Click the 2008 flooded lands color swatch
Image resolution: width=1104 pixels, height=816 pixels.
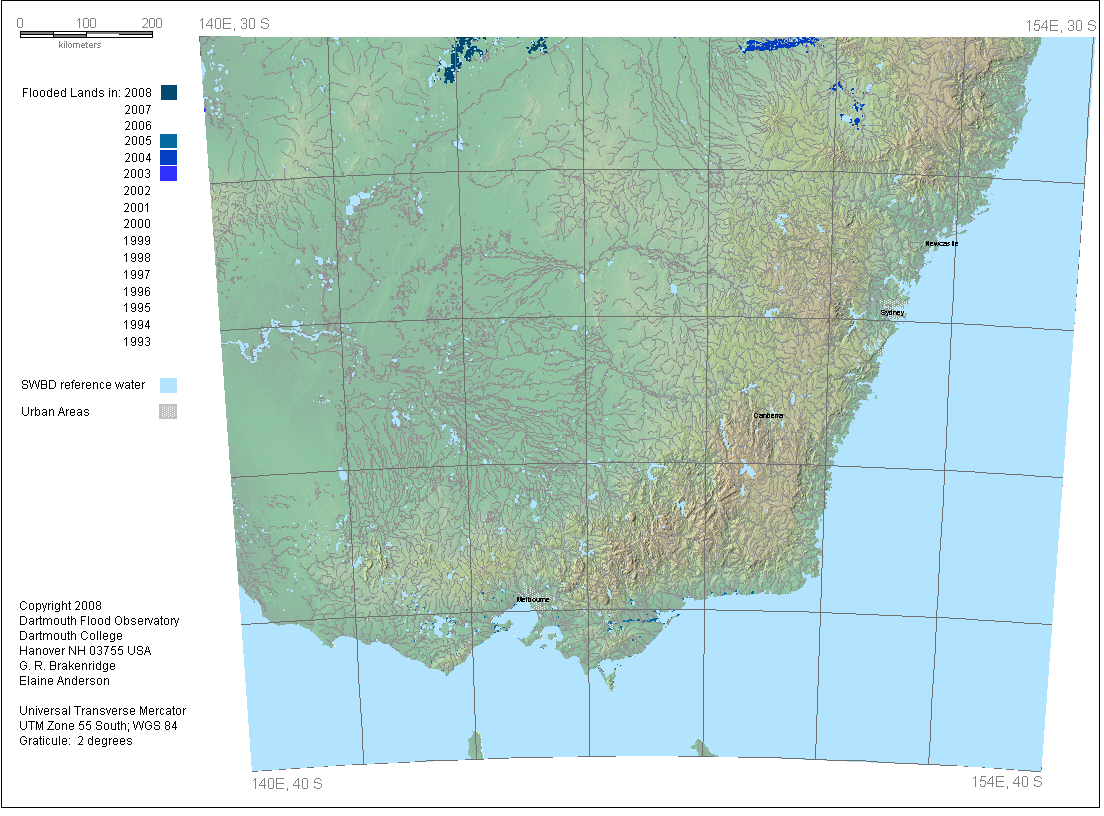click(168, 93)
